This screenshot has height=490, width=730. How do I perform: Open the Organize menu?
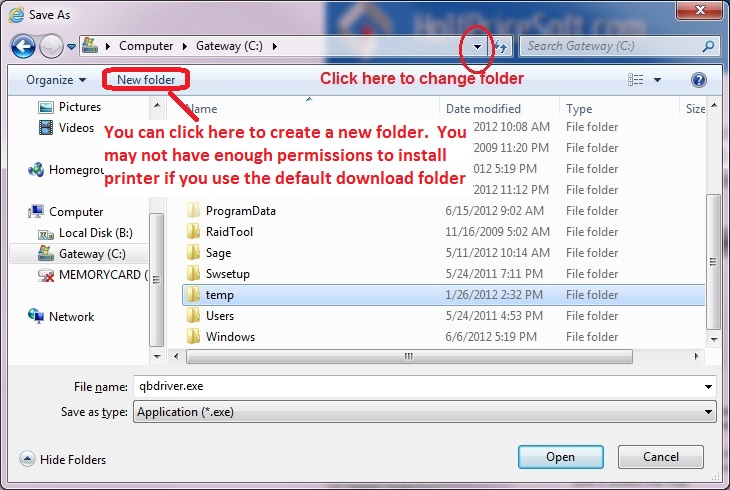pyautogui.click(x=56, y=80)
